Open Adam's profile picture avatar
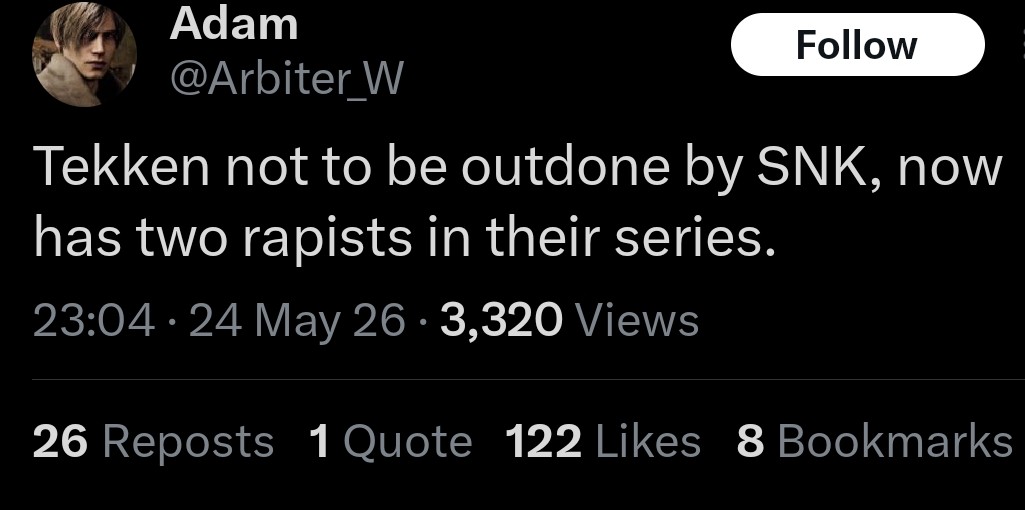Image resolution: width=1025 pixels, height=510 pixels. [x=84, y=54]
